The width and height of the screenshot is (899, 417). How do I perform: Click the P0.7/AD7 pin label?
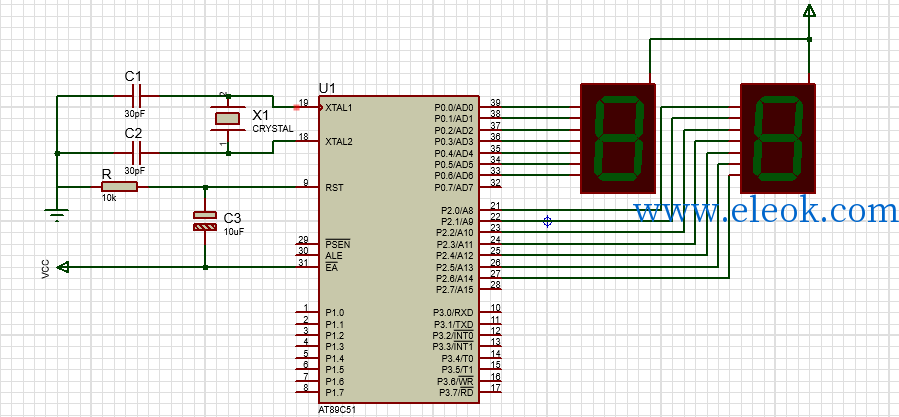(x=454, y=187)
